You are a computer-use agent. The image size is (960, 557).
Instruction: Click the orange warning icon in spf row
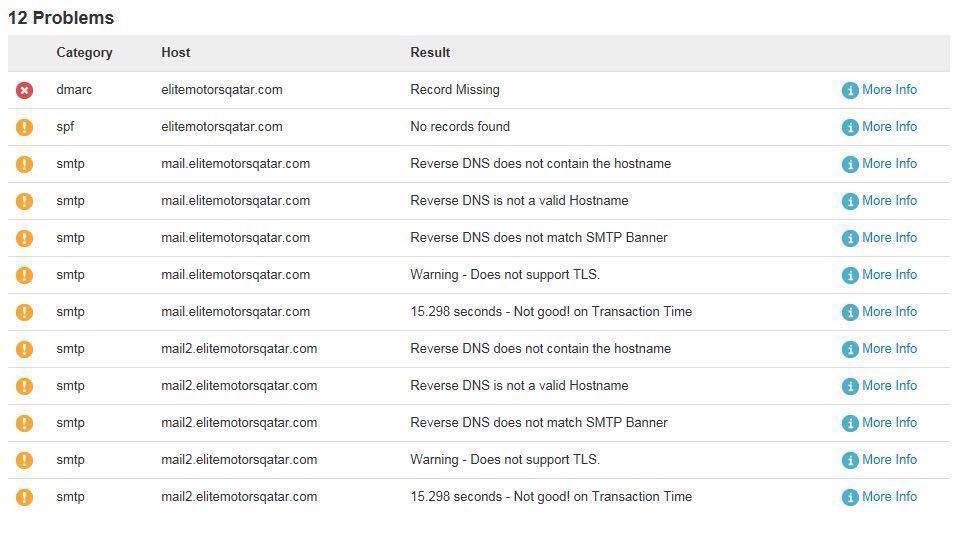(25, 127)
